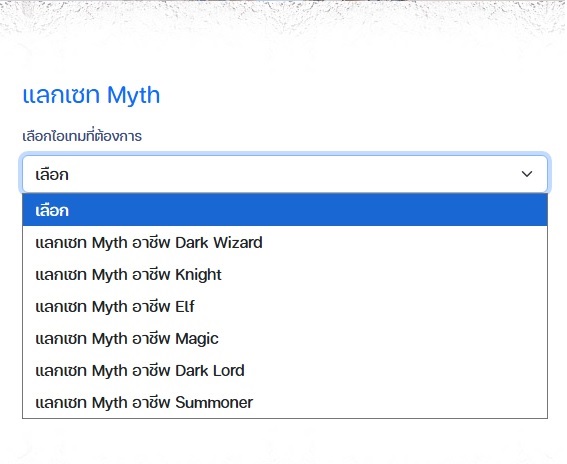The image size is (567, 464).
Task: Pick the แลกเซท Myth อาชีพ Elf option
Action: click(x=285, y=306)
